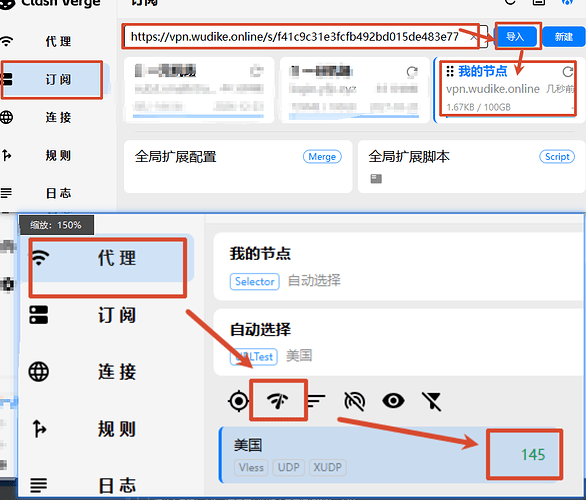Viewport: 586px width, 500px height.
Task: Click the globe icon beside 连接 in subscription window
Action: point(6,117)
